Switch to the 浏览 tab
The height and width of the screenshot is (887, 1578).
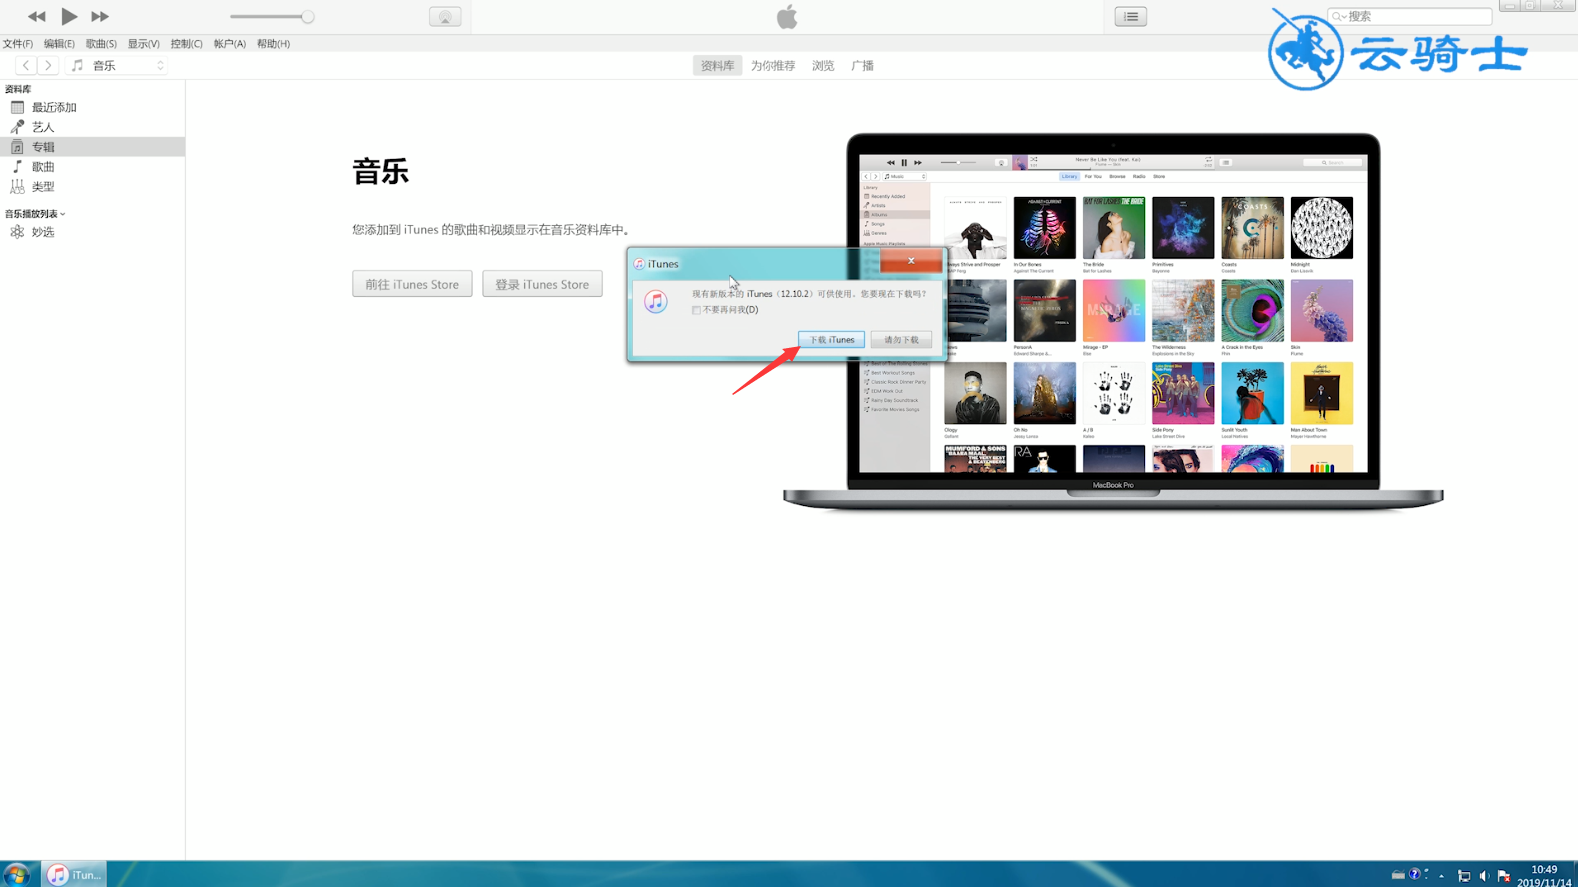click(x=823, y=66)
